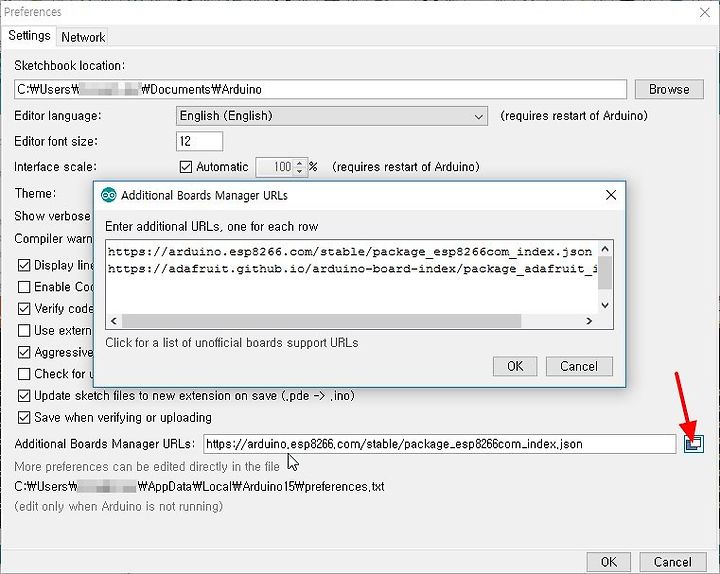
Task: Close the Preferences window
Action: (x=705, y=12)
